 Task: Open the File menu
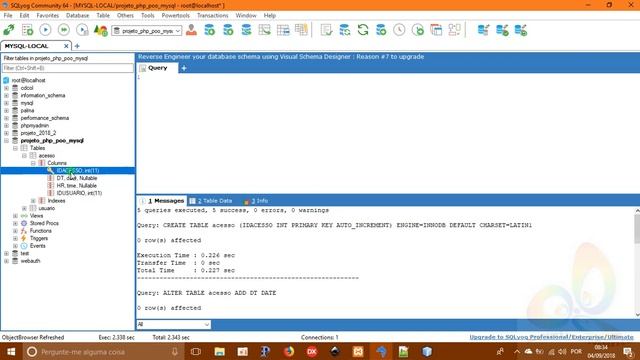pyautogui.click(x=8, y=16)
